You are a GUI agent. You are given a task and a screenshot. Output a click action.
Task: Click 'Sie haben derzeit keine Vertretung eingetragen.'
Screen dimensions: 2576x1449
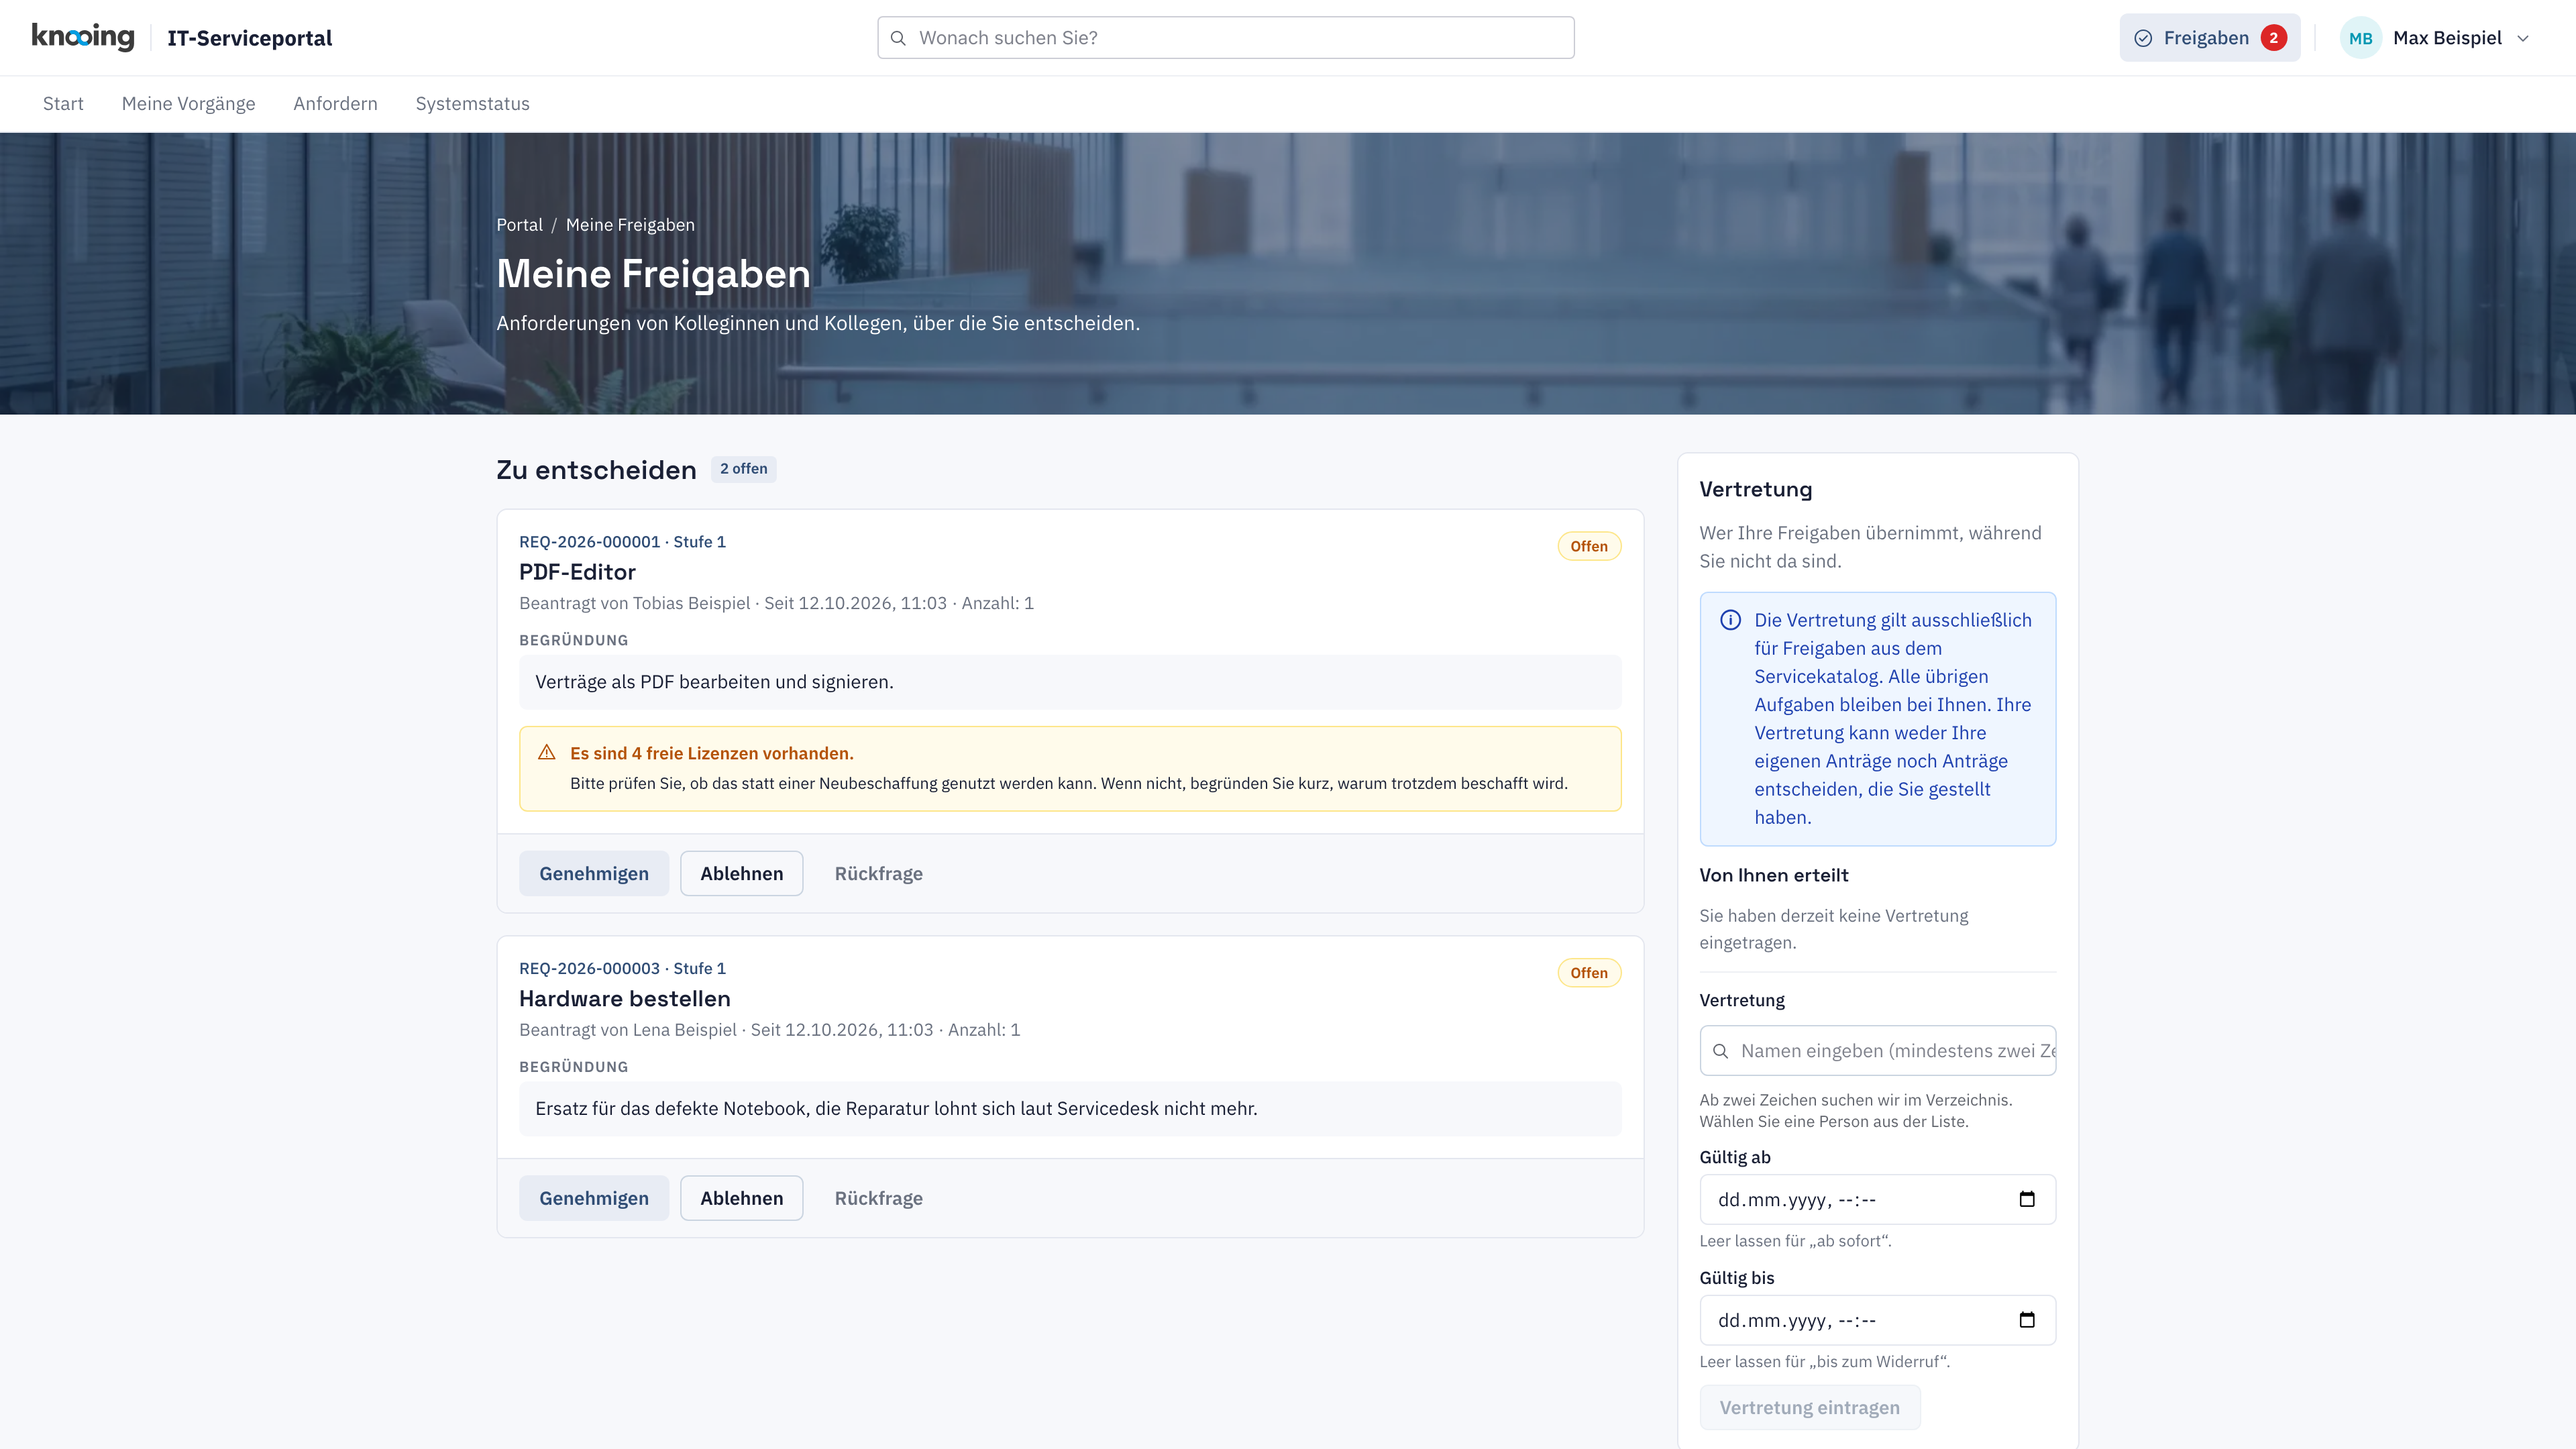tap(1833, 929)
